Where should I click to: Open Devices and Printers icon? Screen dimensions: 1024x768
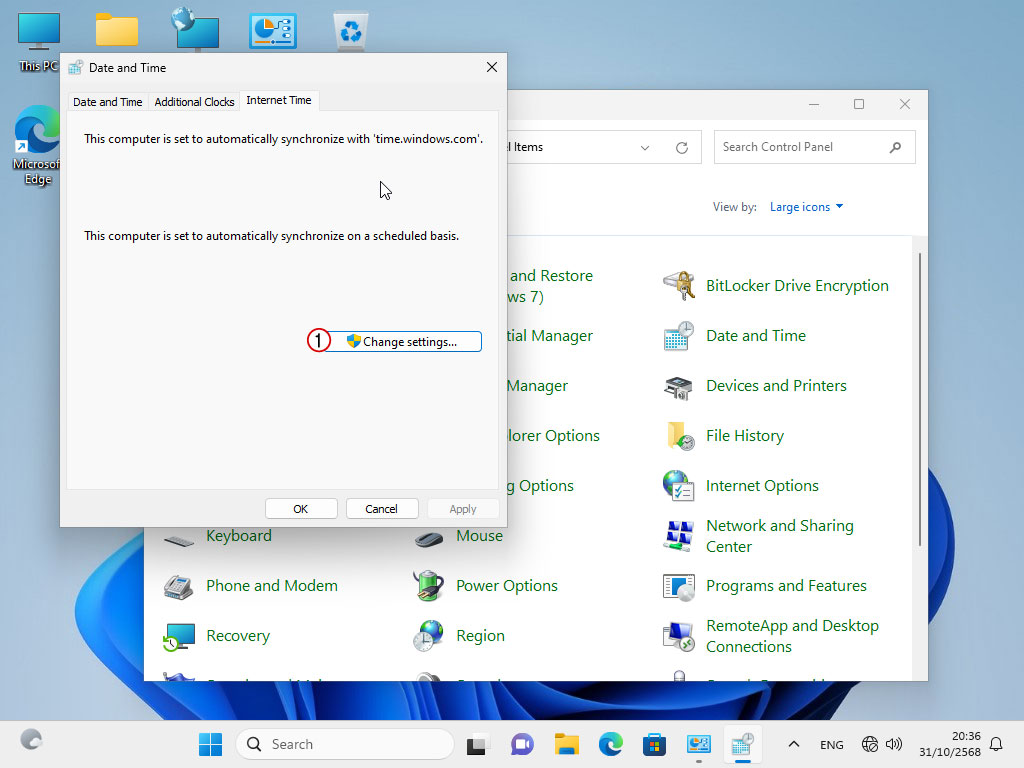click(x=679, y=386)
